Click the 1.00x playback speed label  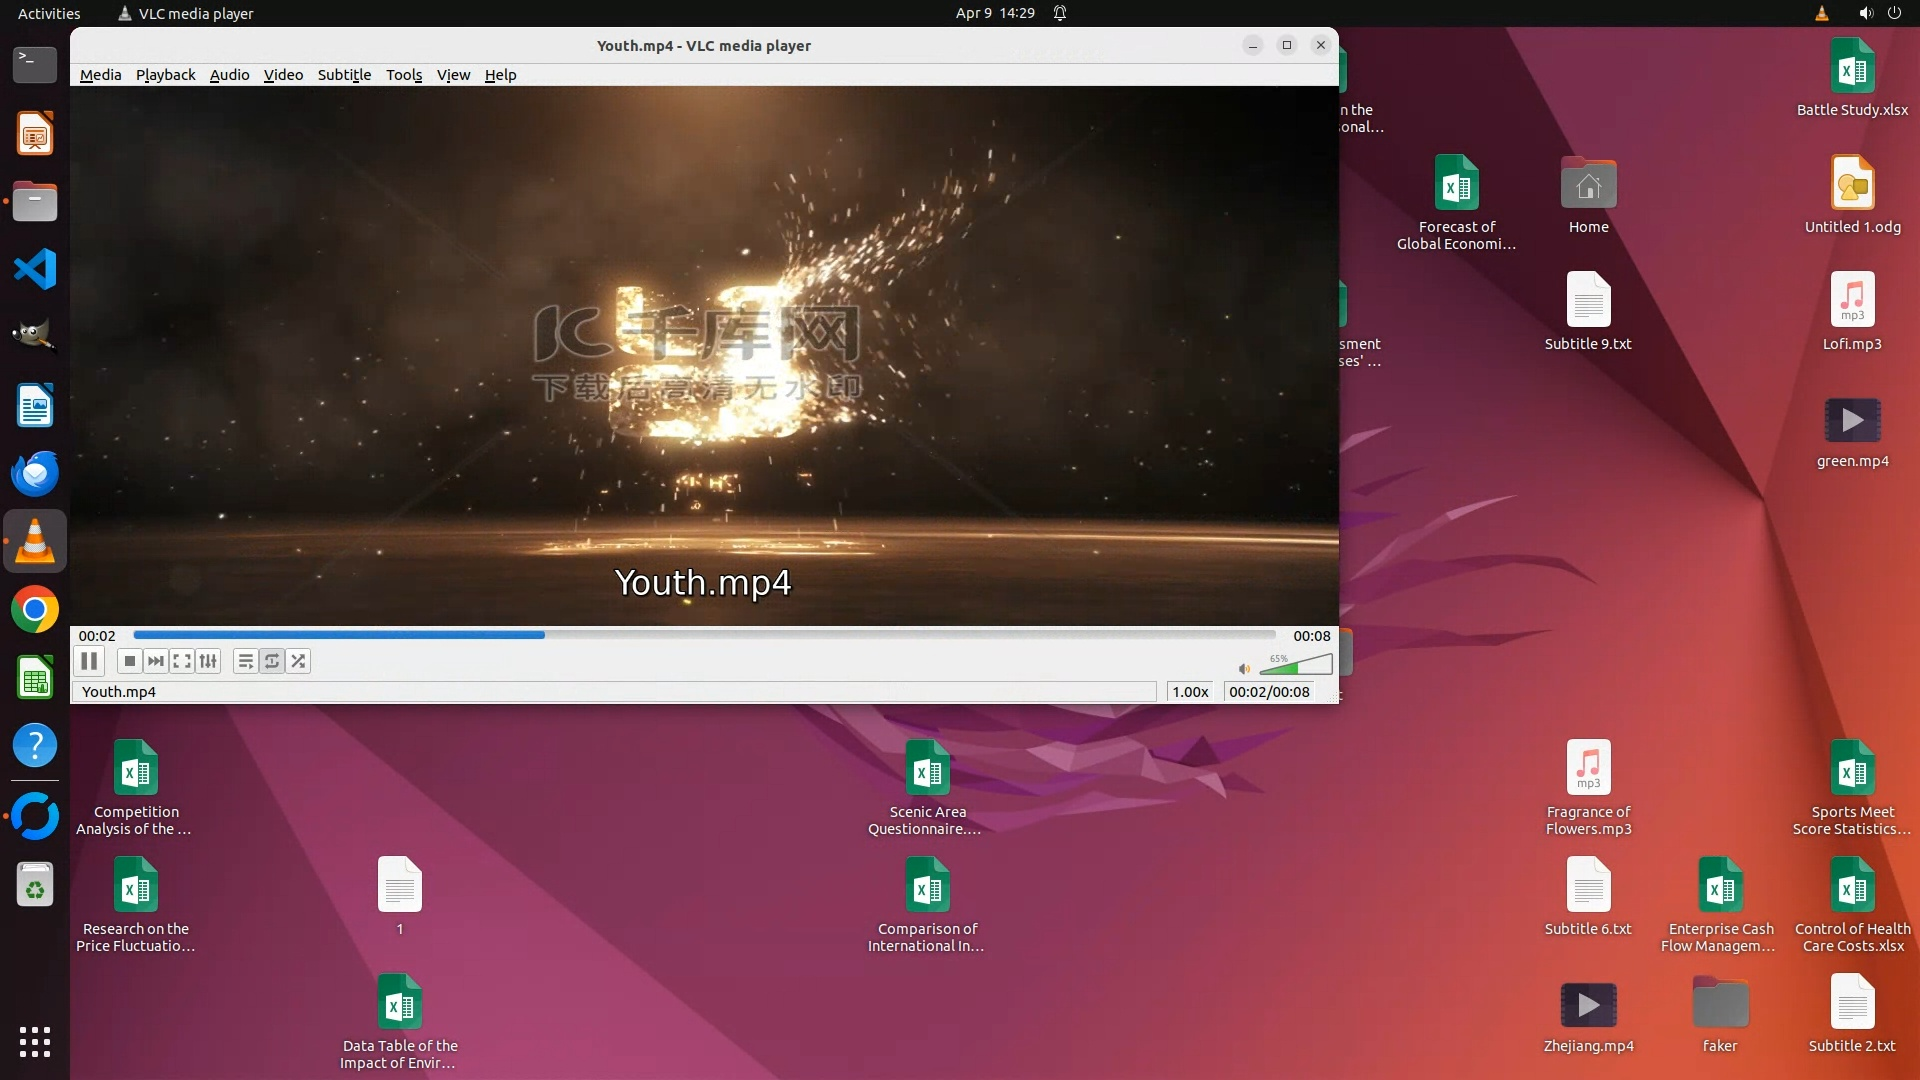click(1190, 692)
